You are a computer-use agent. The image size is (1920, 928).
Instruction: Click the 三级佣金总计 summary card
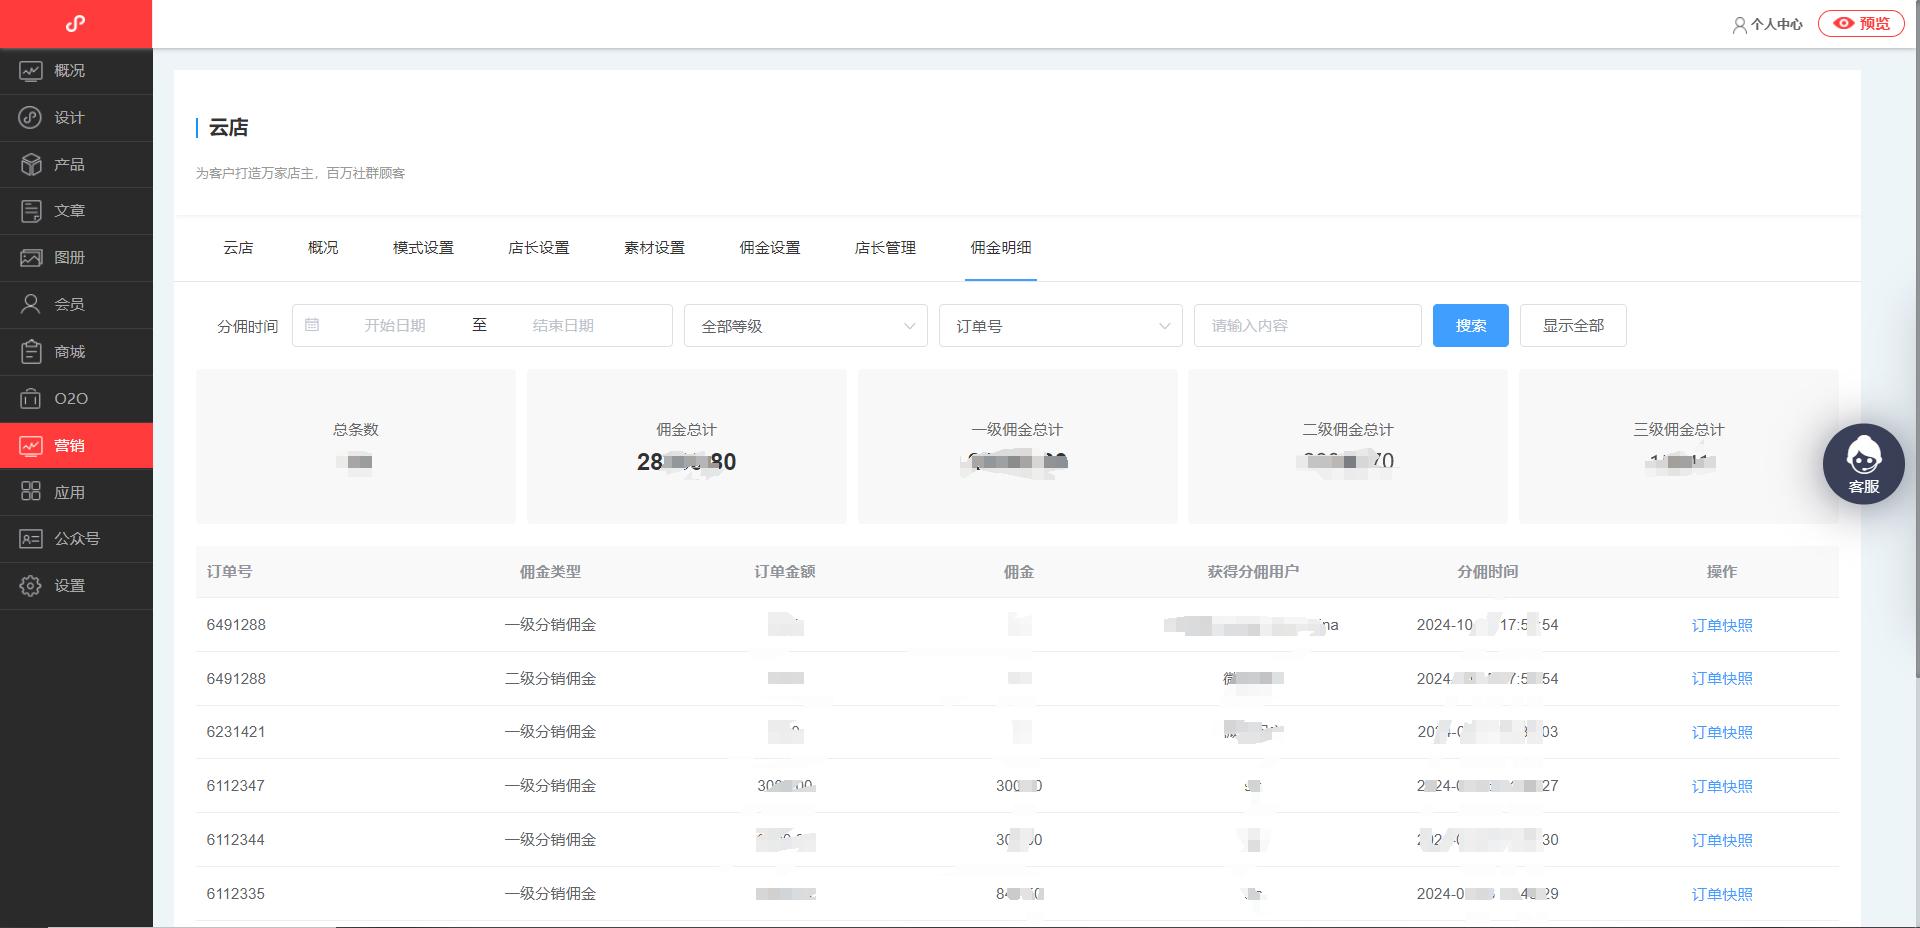coord(1678,446)
